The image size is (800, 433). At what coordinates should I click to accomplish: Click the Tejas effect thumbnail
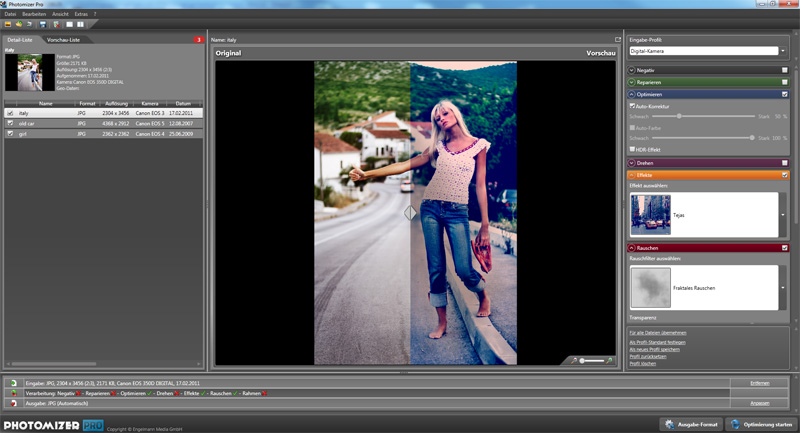point(651,215)
